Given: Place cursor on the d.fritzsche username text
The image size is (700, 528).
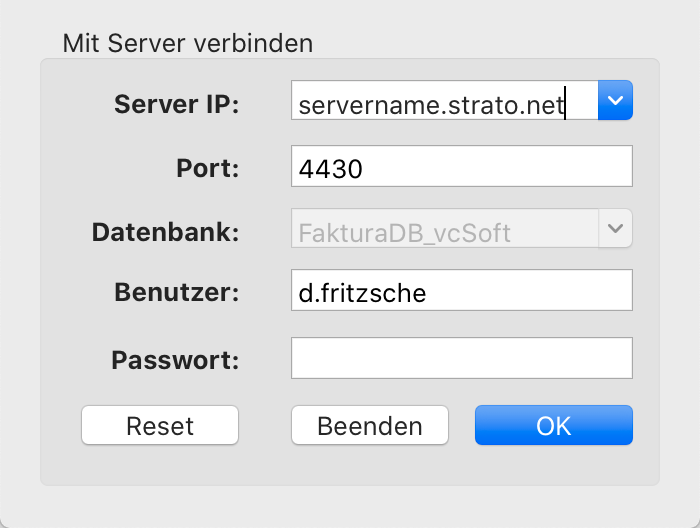Looking at the screenshot, I should 362,293.
